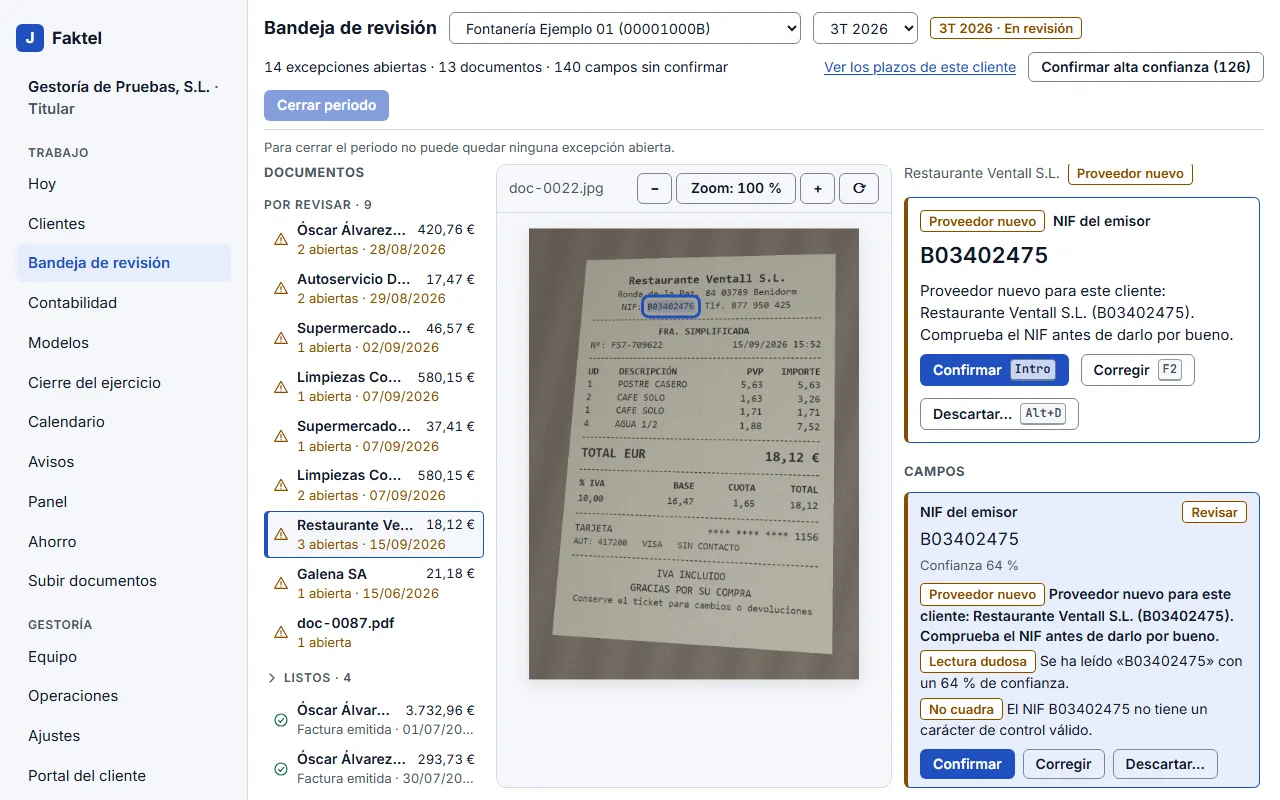The width and height of the screenshot is (1280, 800).
Task: Click the Confianza 64 % text
Action: [969, 565]
